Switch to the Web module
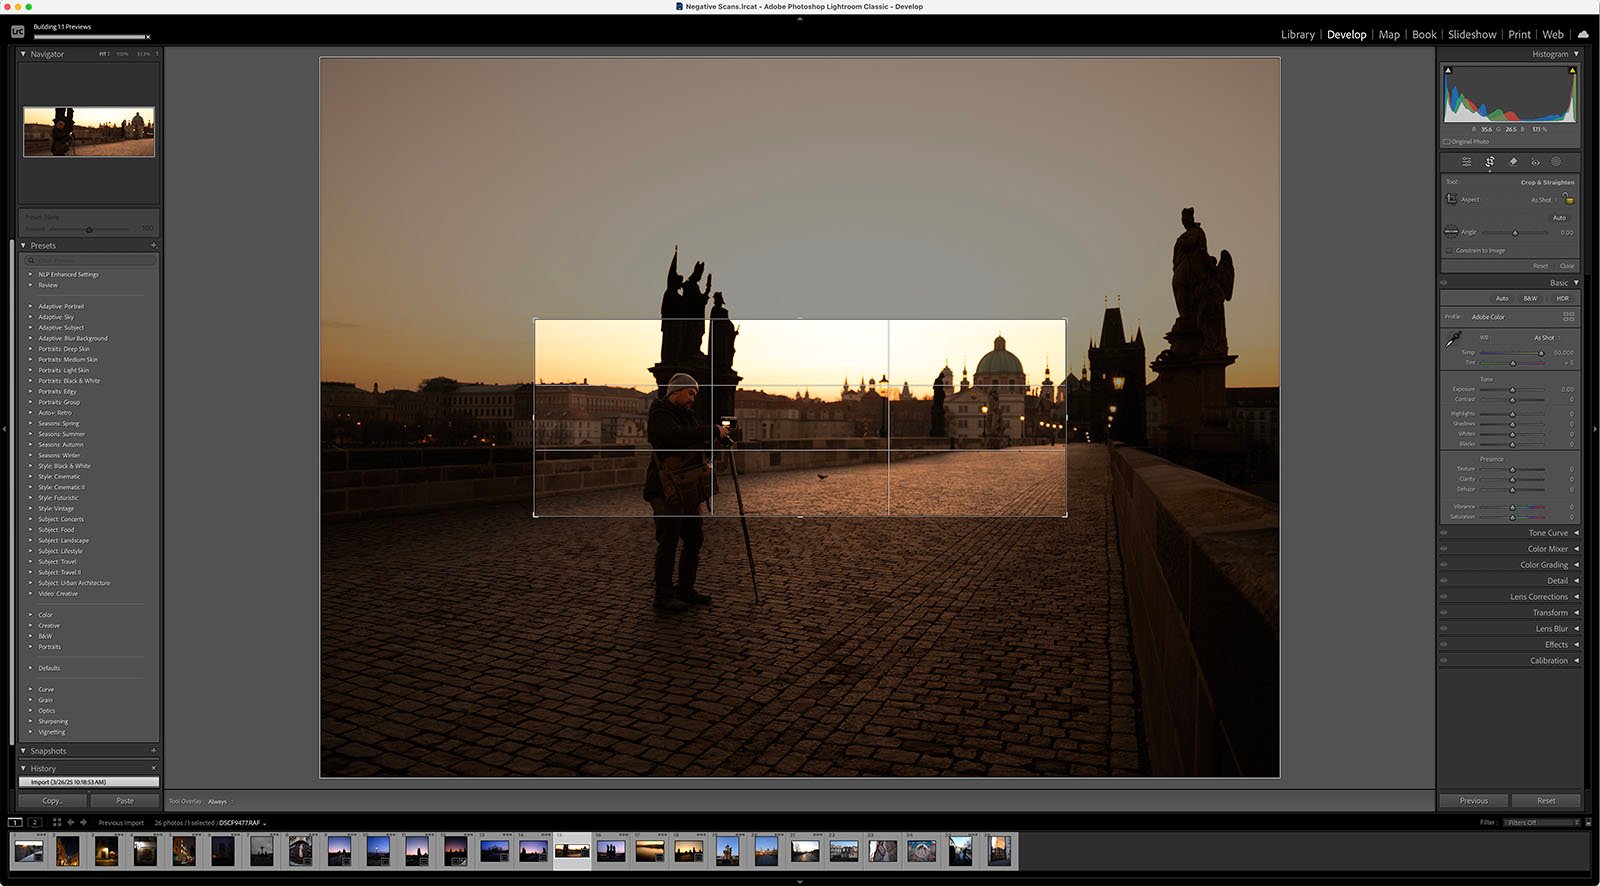 pyautogui.click(x=1553, y=34)
